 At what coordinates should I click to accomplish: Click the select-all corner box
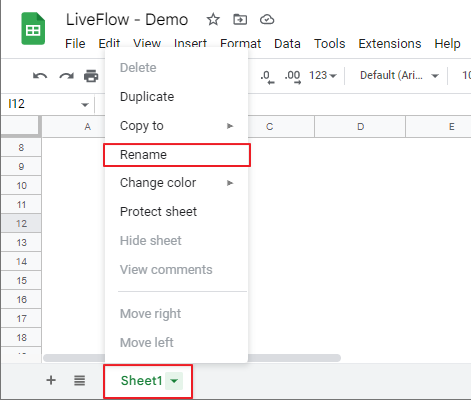[x=21, y=126]
